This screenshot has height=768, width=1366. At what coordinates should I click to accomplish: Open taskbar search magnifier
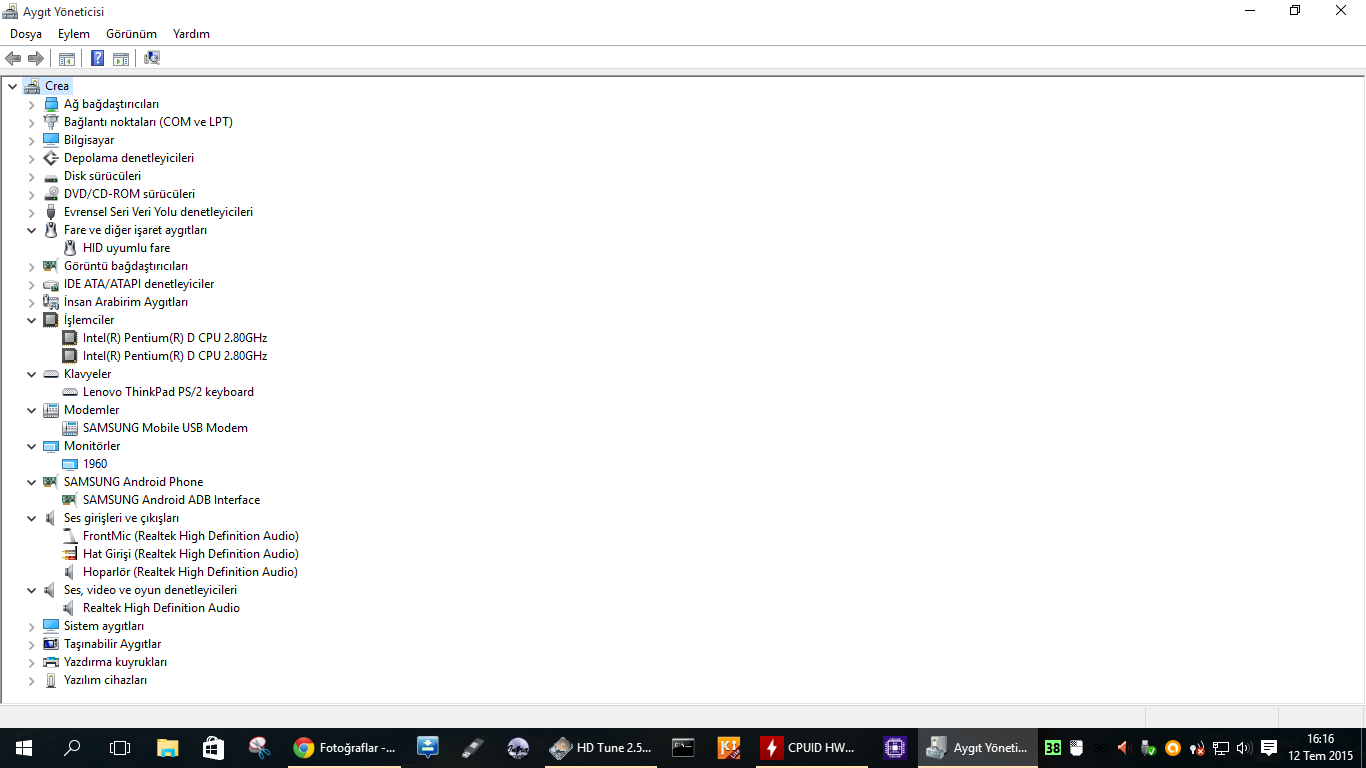tap(72, 747)
